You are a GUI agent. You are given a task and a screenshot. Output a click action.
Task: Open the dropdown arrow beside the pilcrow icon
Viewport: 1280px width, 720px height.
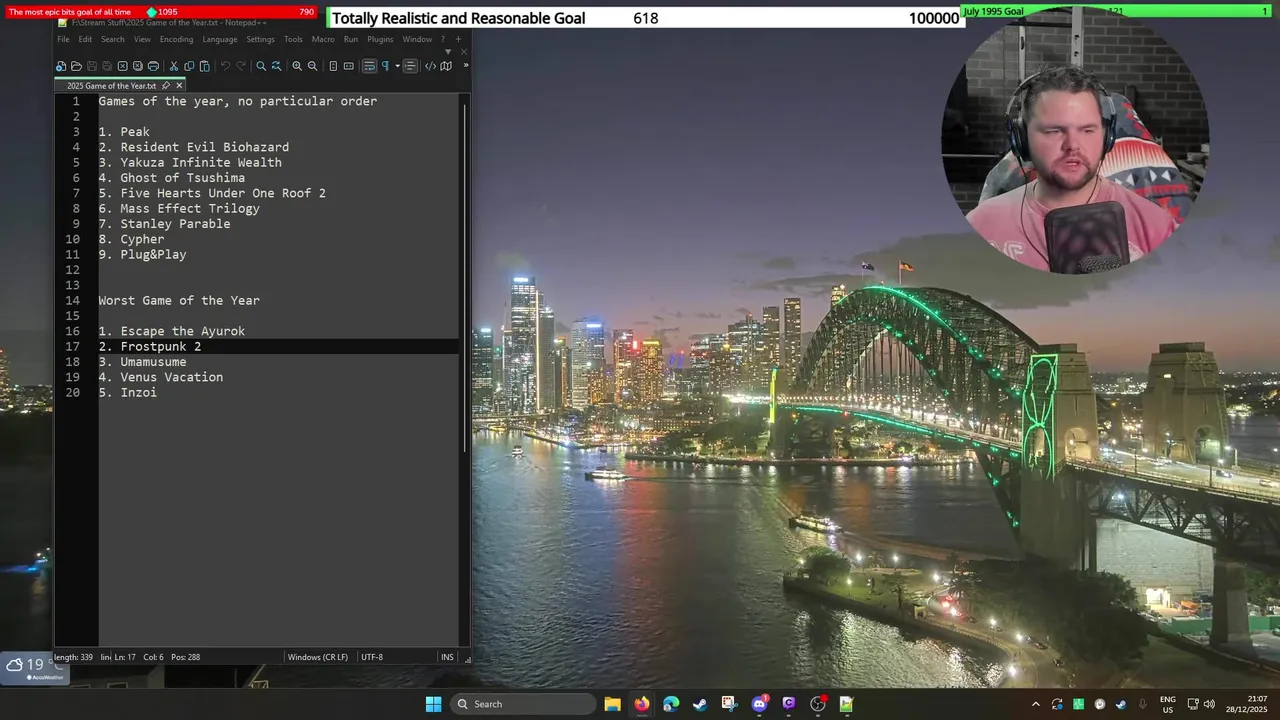tap(397, 66)
